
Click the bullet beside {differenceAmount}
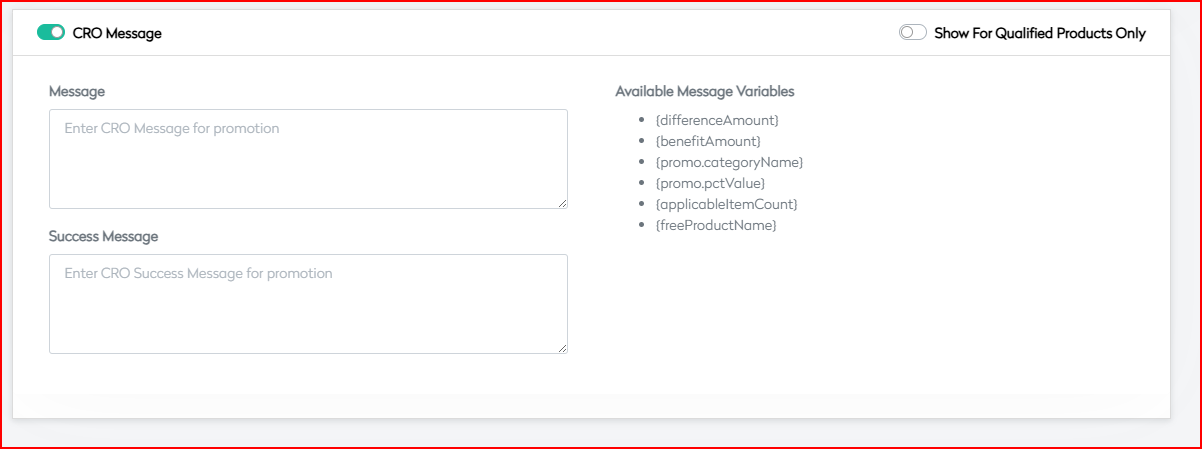(x=641, y=120)
